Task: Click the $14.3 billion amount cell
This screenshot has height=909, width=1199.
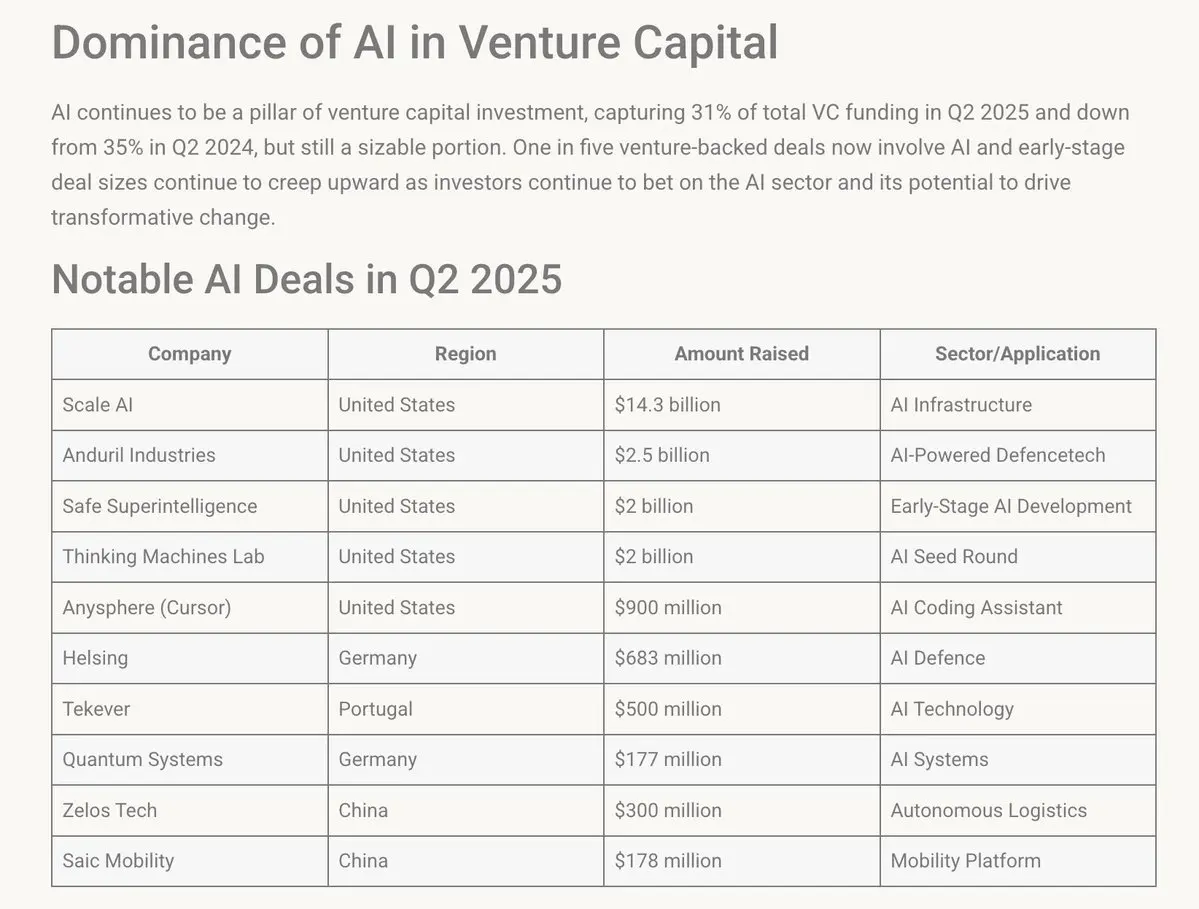Action: 742,404
